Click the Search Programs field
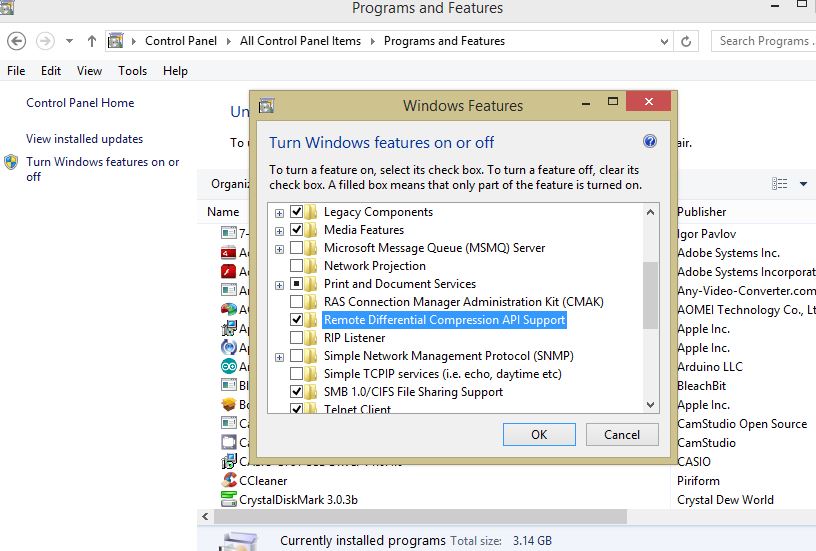 [x=763, y=41]
